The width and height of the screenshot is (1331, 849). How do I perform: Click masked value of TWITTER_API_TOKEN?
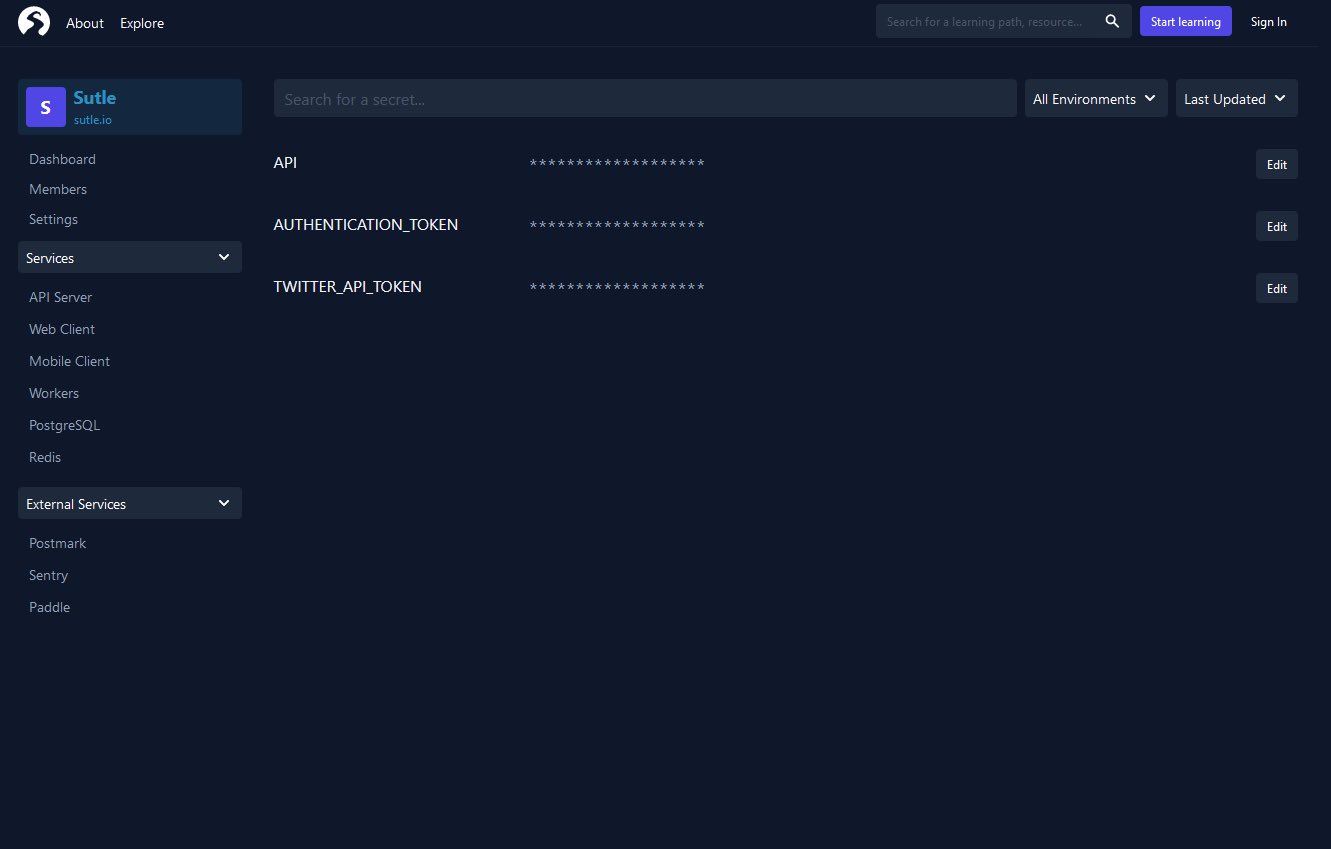point(617,287)
